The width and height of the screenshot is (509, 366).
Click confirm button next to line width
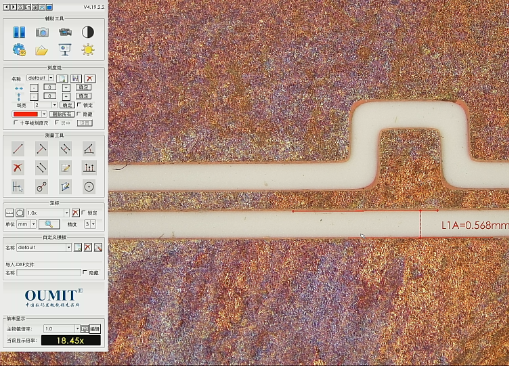(x=67, y=105)
